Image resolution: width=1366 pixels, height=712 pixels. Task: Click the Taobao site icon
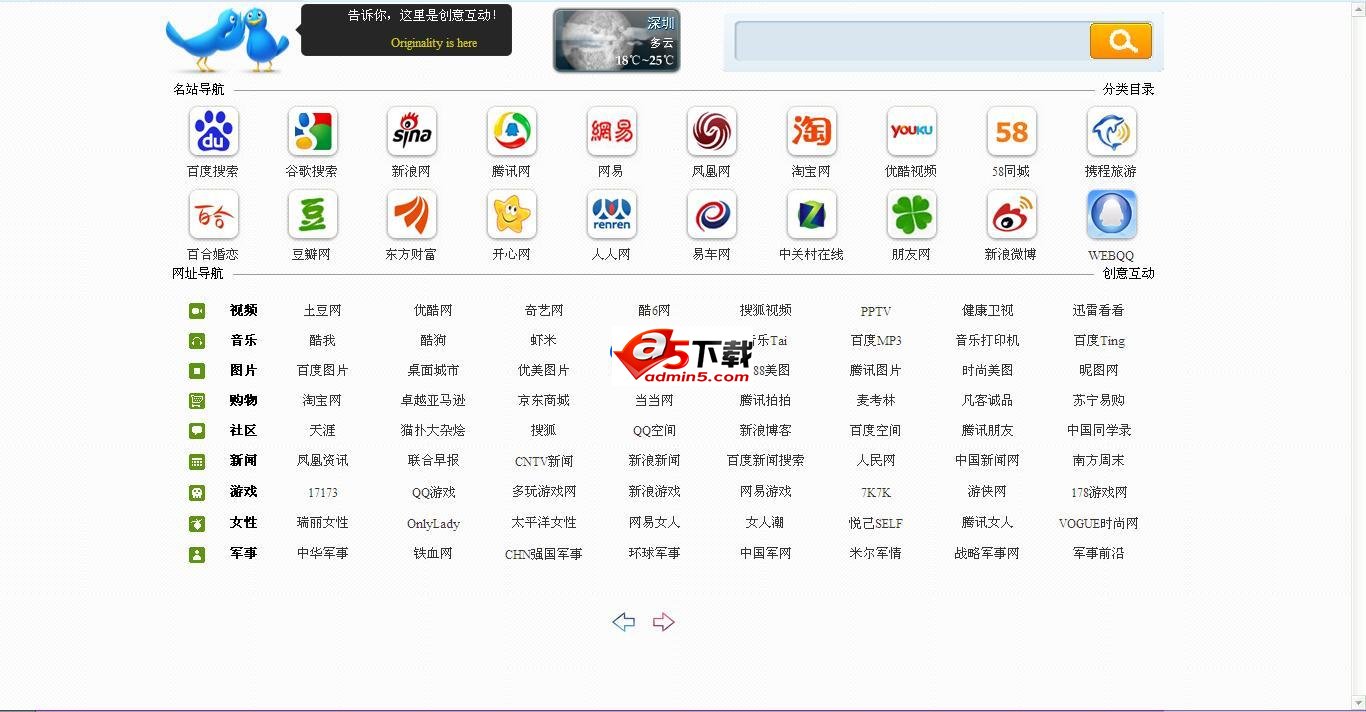point(811,132)
